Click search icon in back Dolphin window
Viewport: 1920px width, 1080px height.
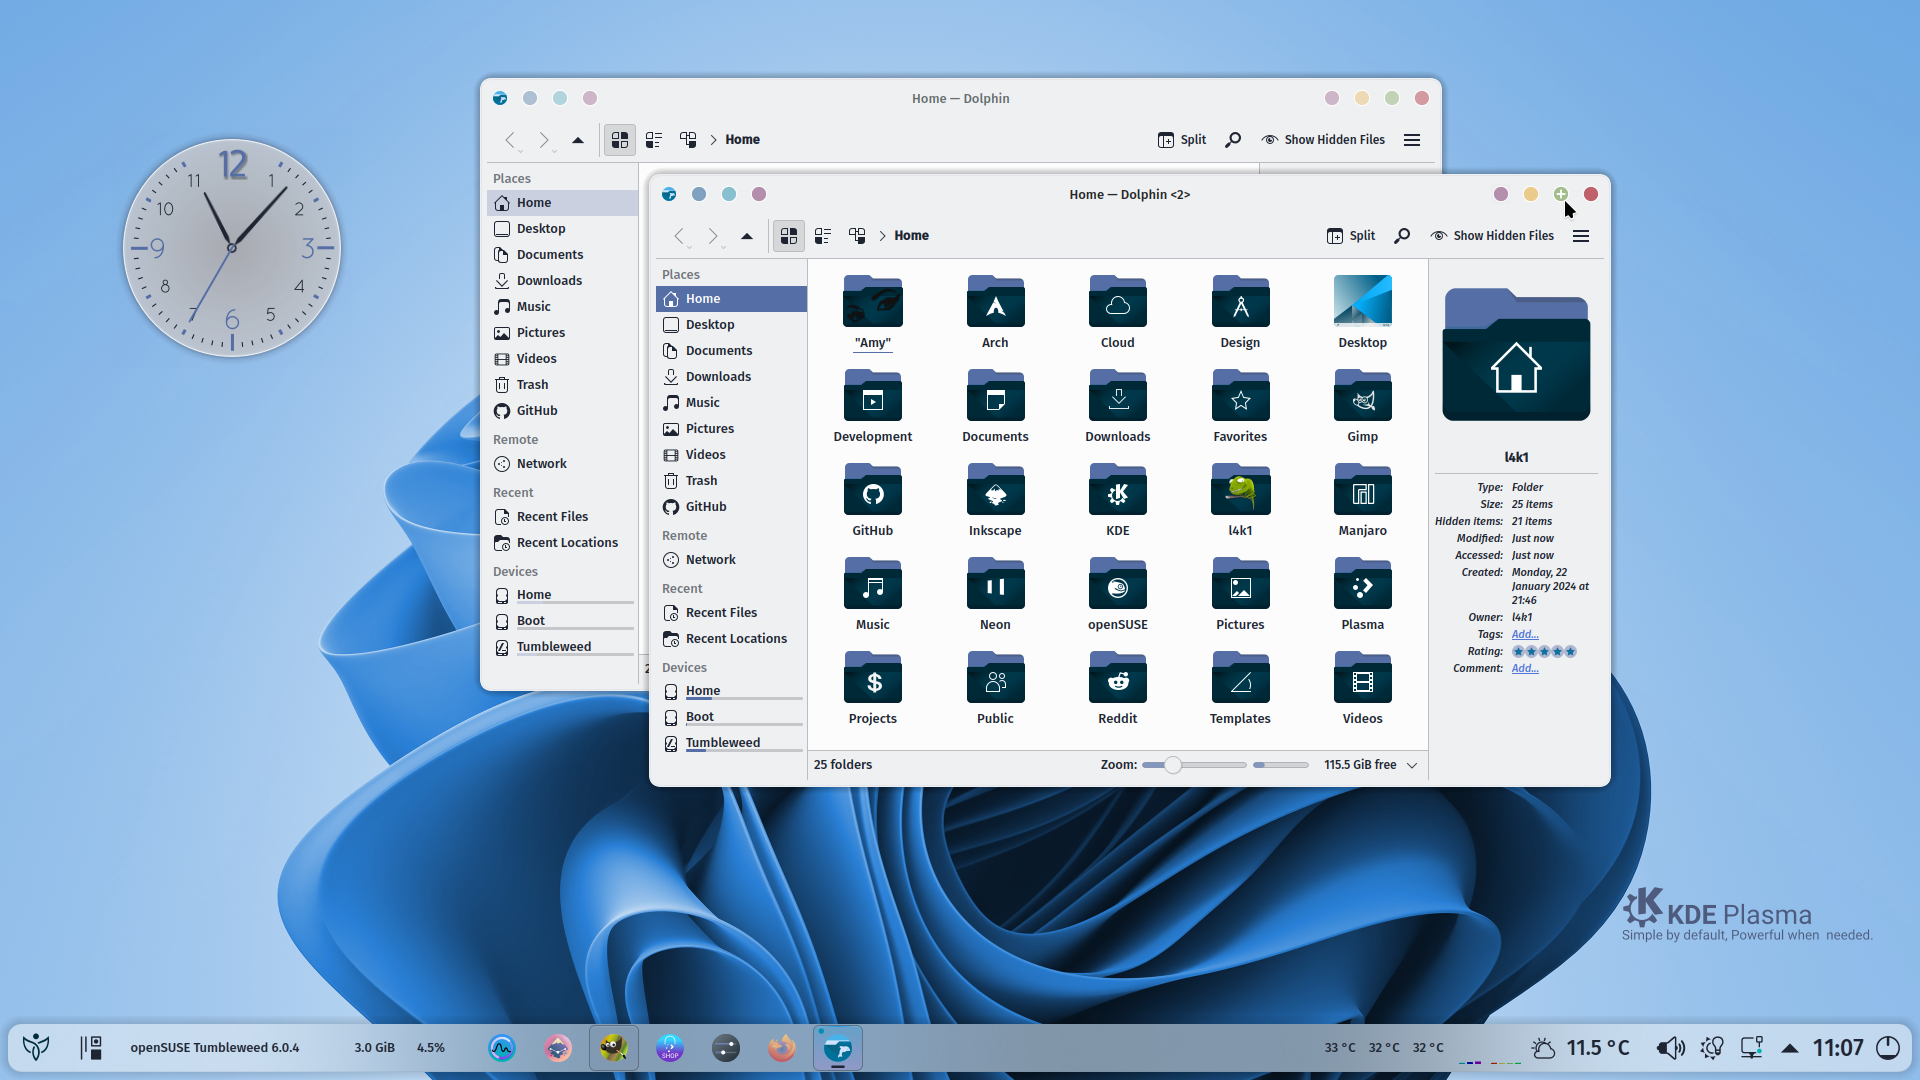pos(1233,140)
